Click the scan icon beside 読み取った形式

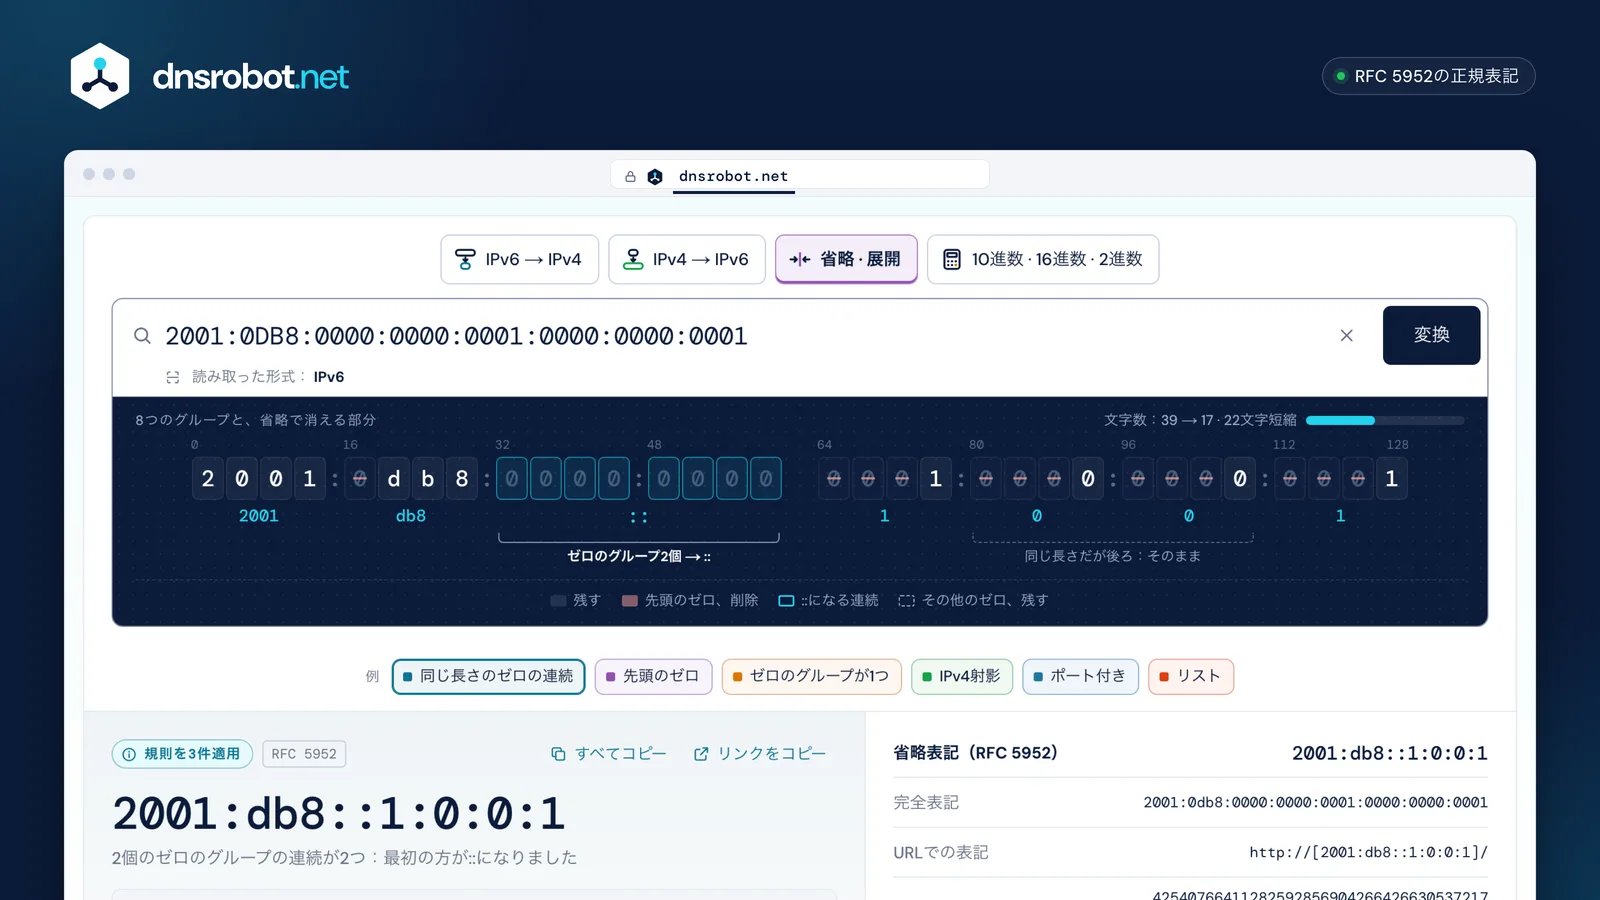(173, 377)
